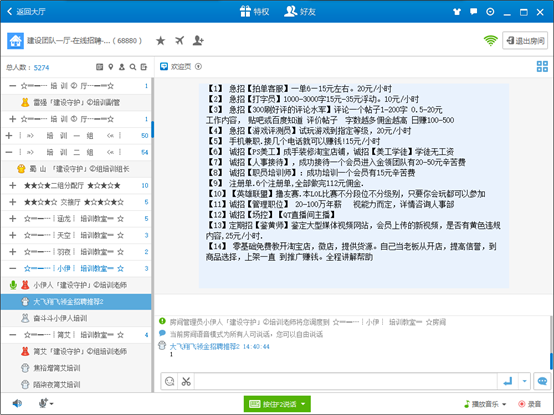Click the star favorite room icon
The height and width of the screenshot is (415, 554).
click(x=160, y=41)
